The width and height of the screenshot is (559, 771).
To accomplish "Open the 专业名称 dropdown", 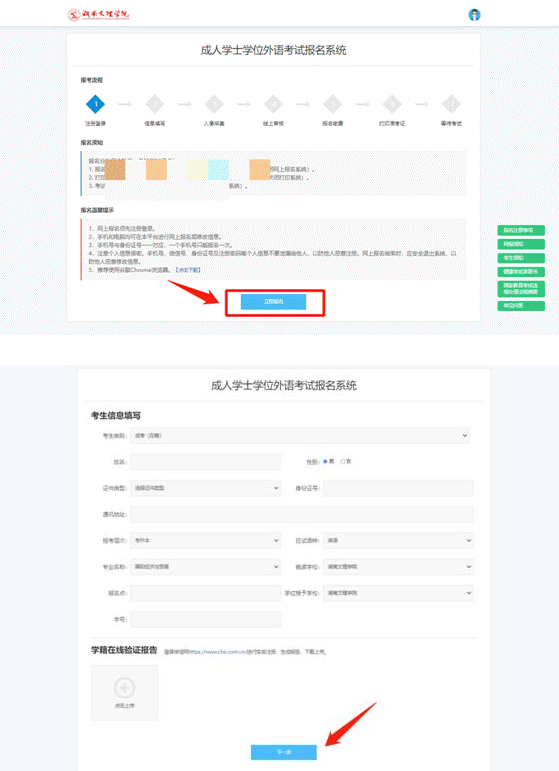I will coord(206,567).
